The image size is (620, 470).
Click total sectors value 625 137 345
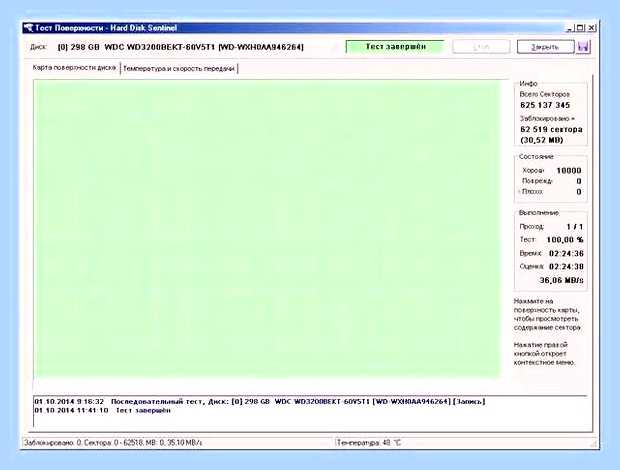[545, 105]
